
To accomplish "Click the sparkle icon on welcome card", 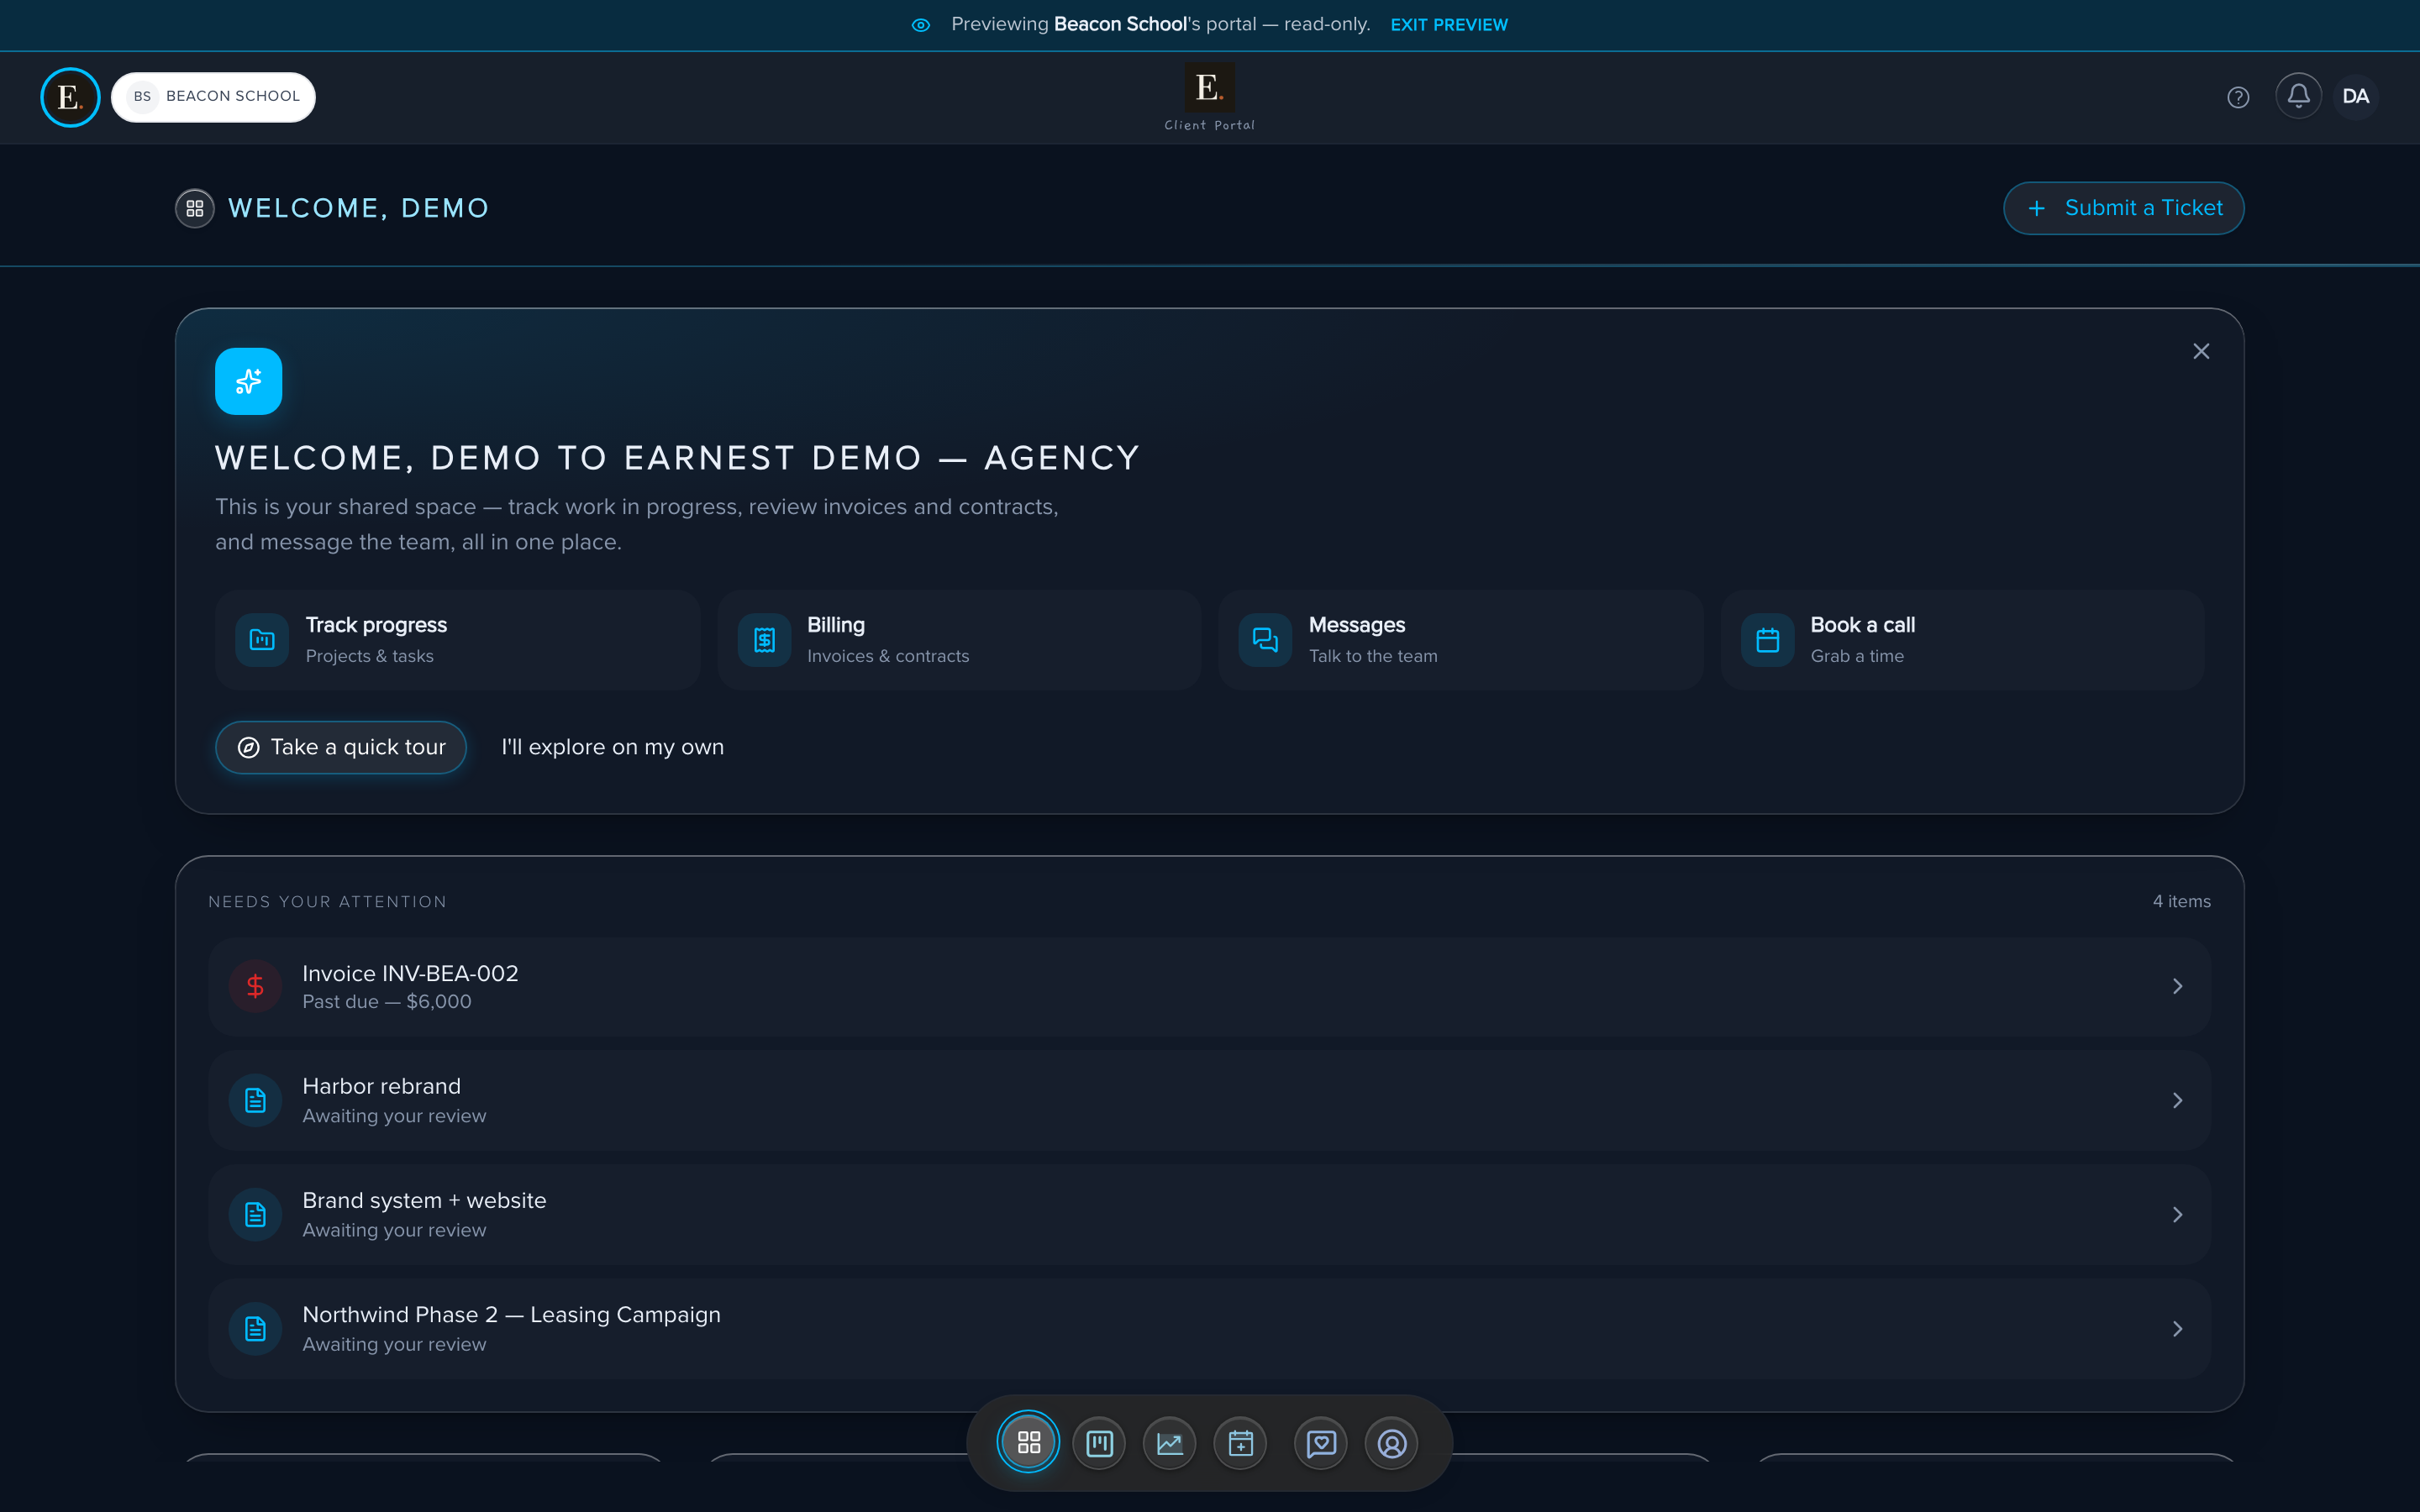I will tap(248, 381).
